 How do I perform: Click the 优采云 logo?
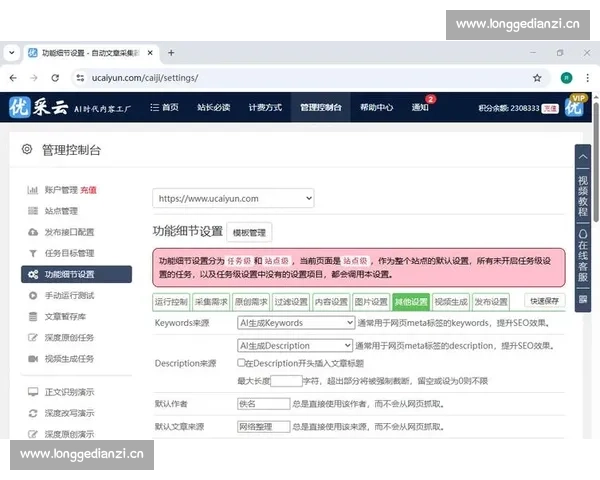click(x=39, y=107)
